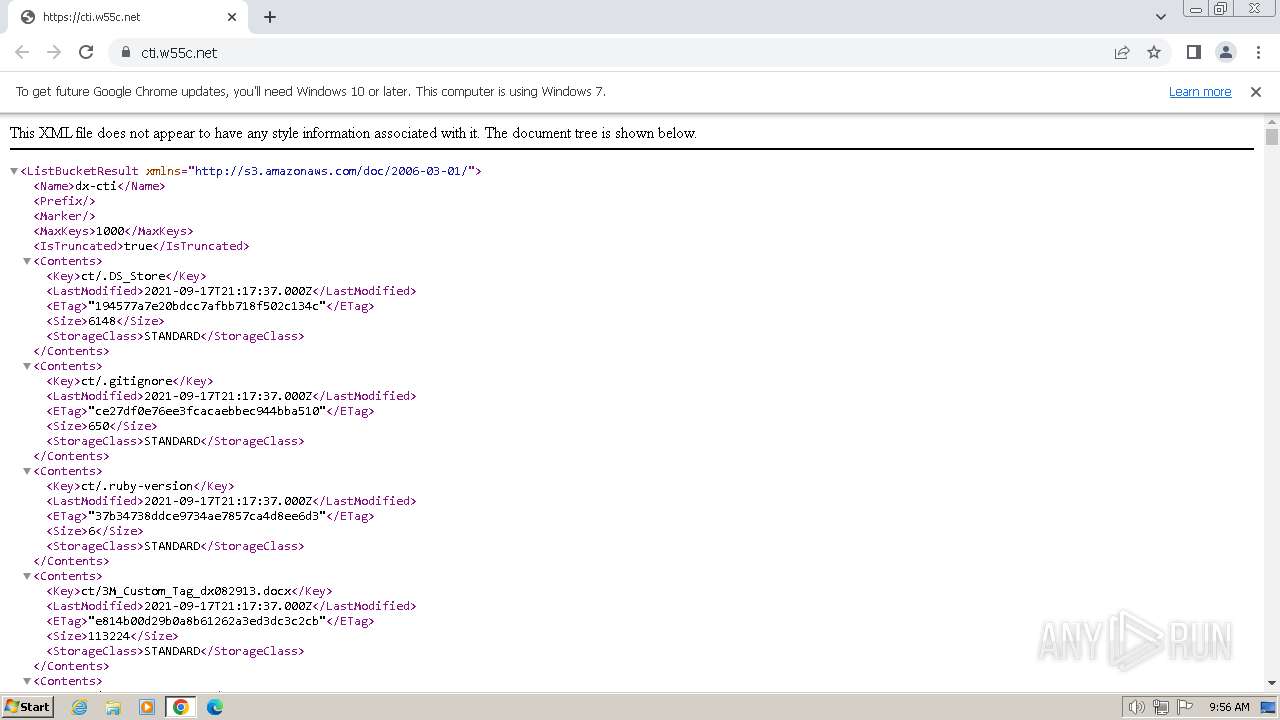This screenshot has width=1280, height=720.
Task: Click ETag value 194577a7e20bdcc7afbb718f502c134c
Action: click(x=207, y=306)
